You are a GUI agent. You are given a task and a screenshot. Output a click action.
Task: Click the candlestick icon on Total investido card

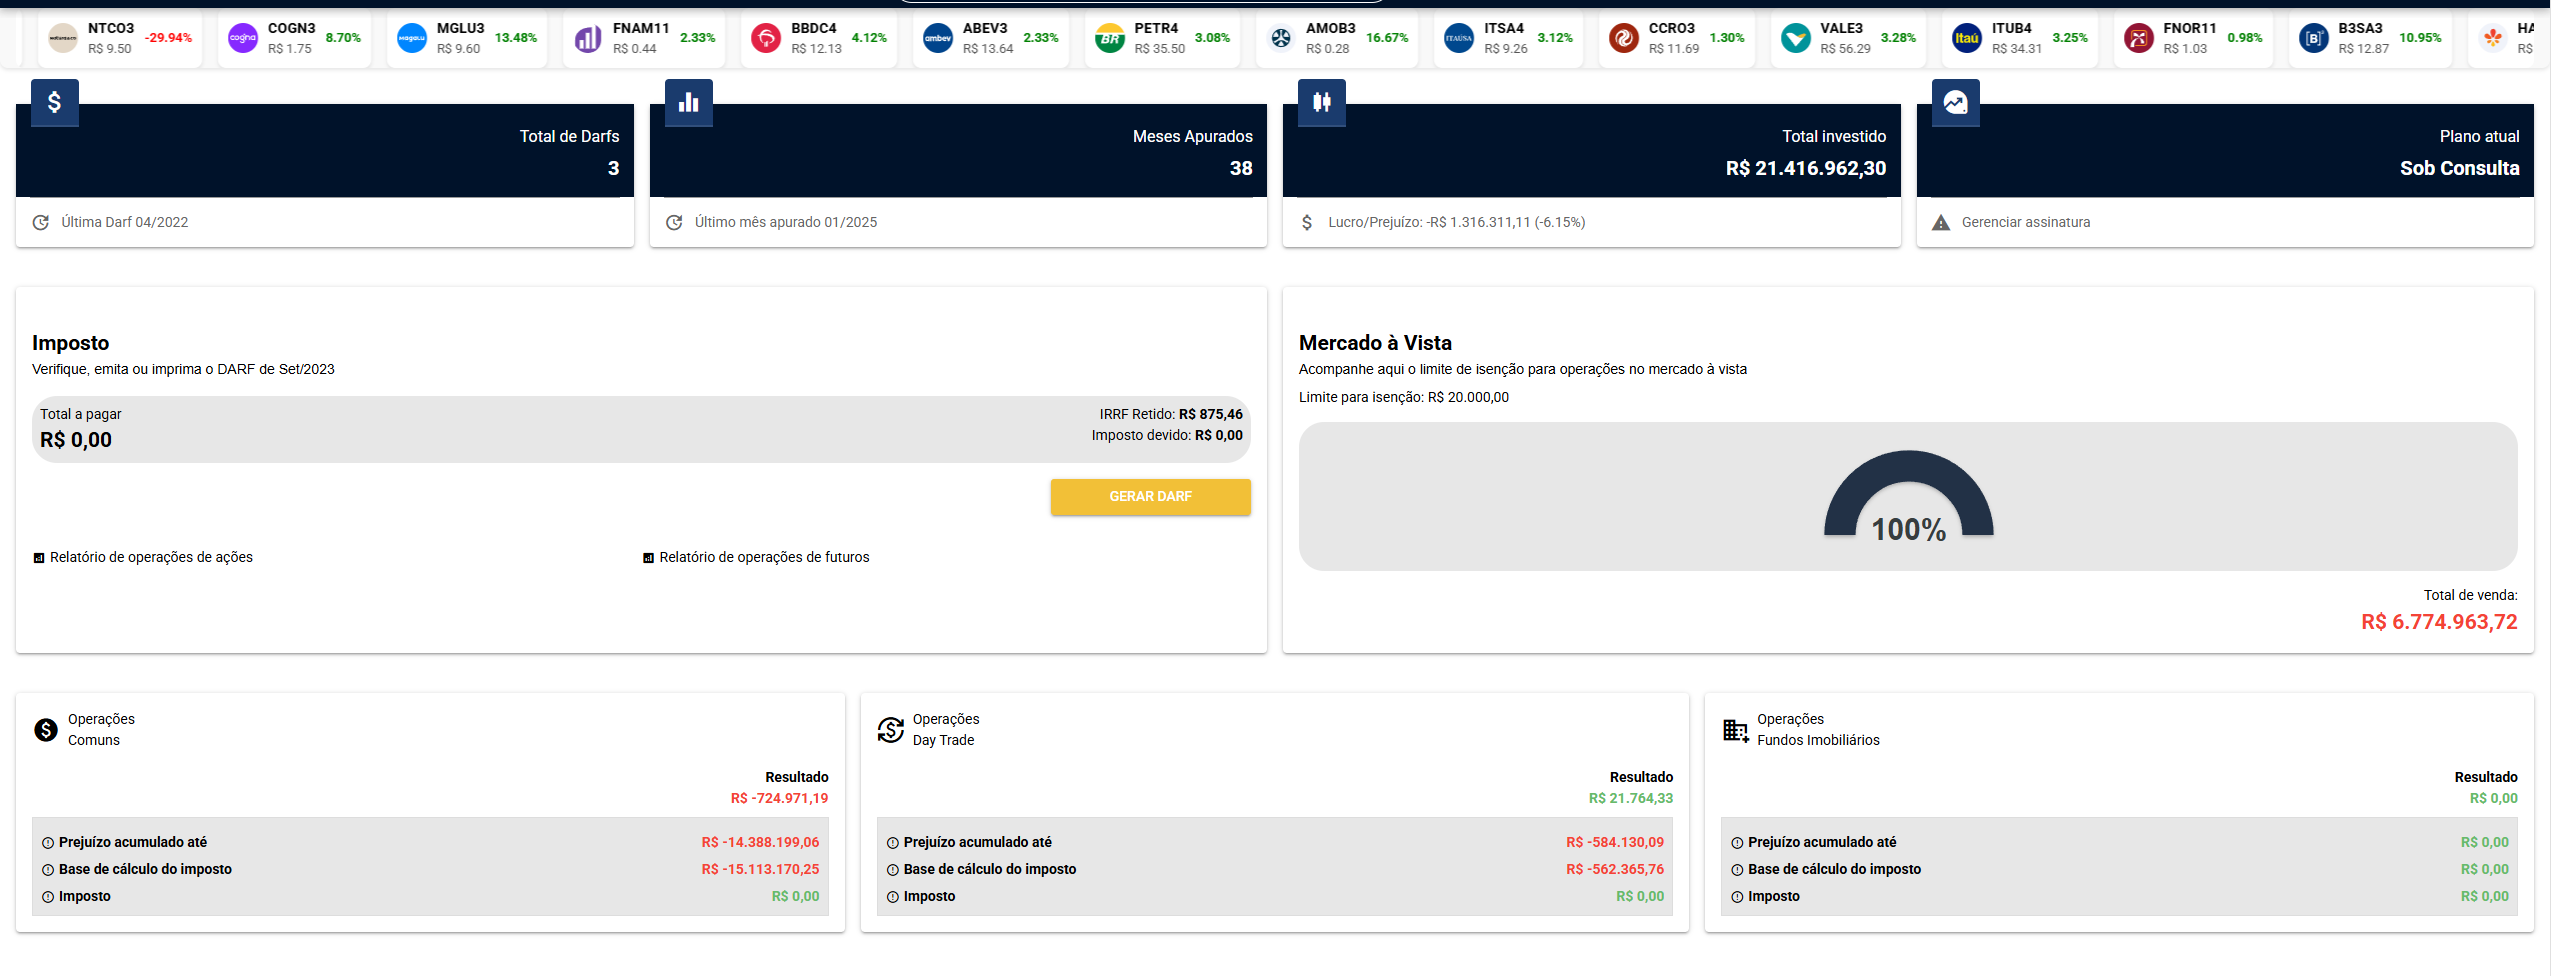[1321, 102]
